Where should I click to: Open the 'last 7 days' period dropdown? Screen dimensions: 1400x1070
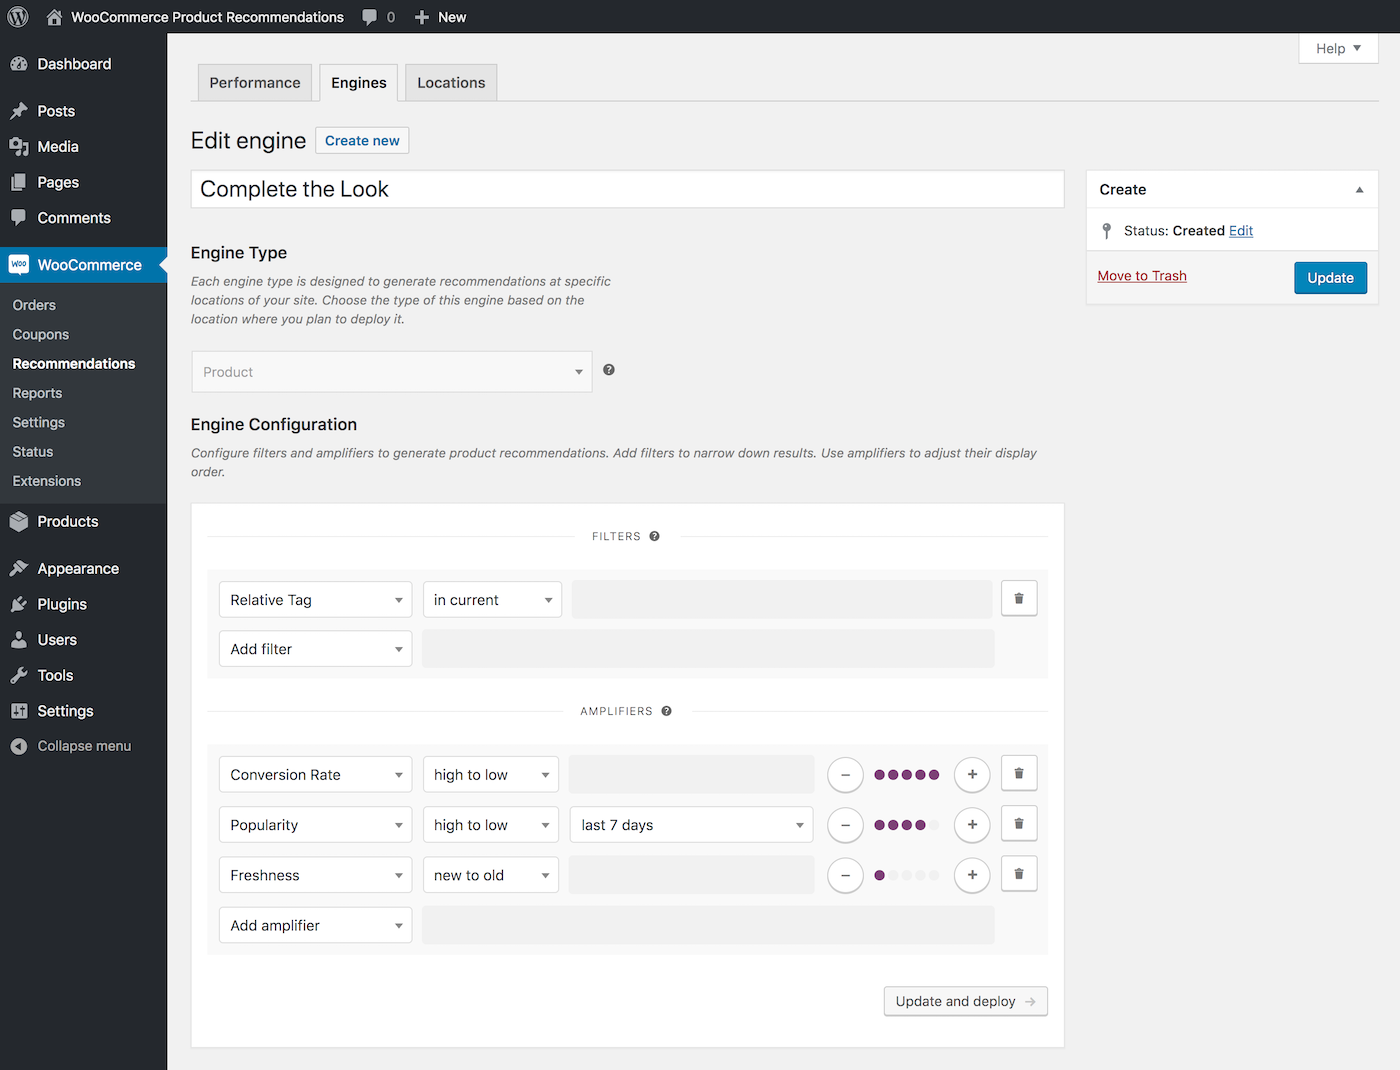point(691,825)
